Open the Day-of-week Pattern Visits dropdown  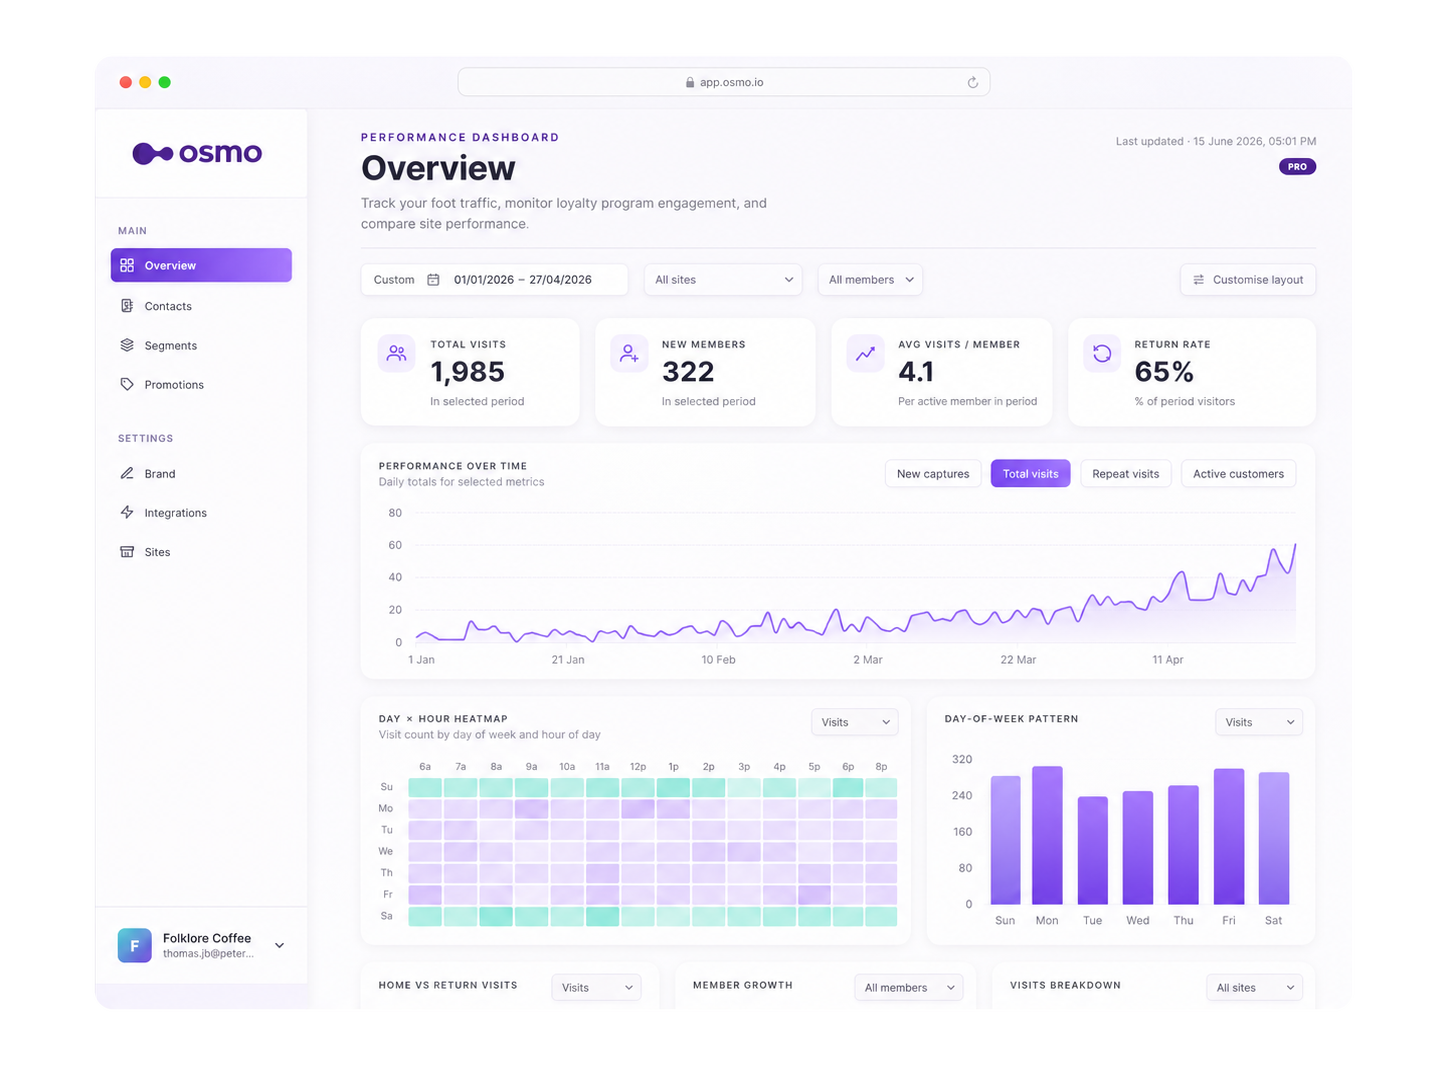click(1259, 722)
